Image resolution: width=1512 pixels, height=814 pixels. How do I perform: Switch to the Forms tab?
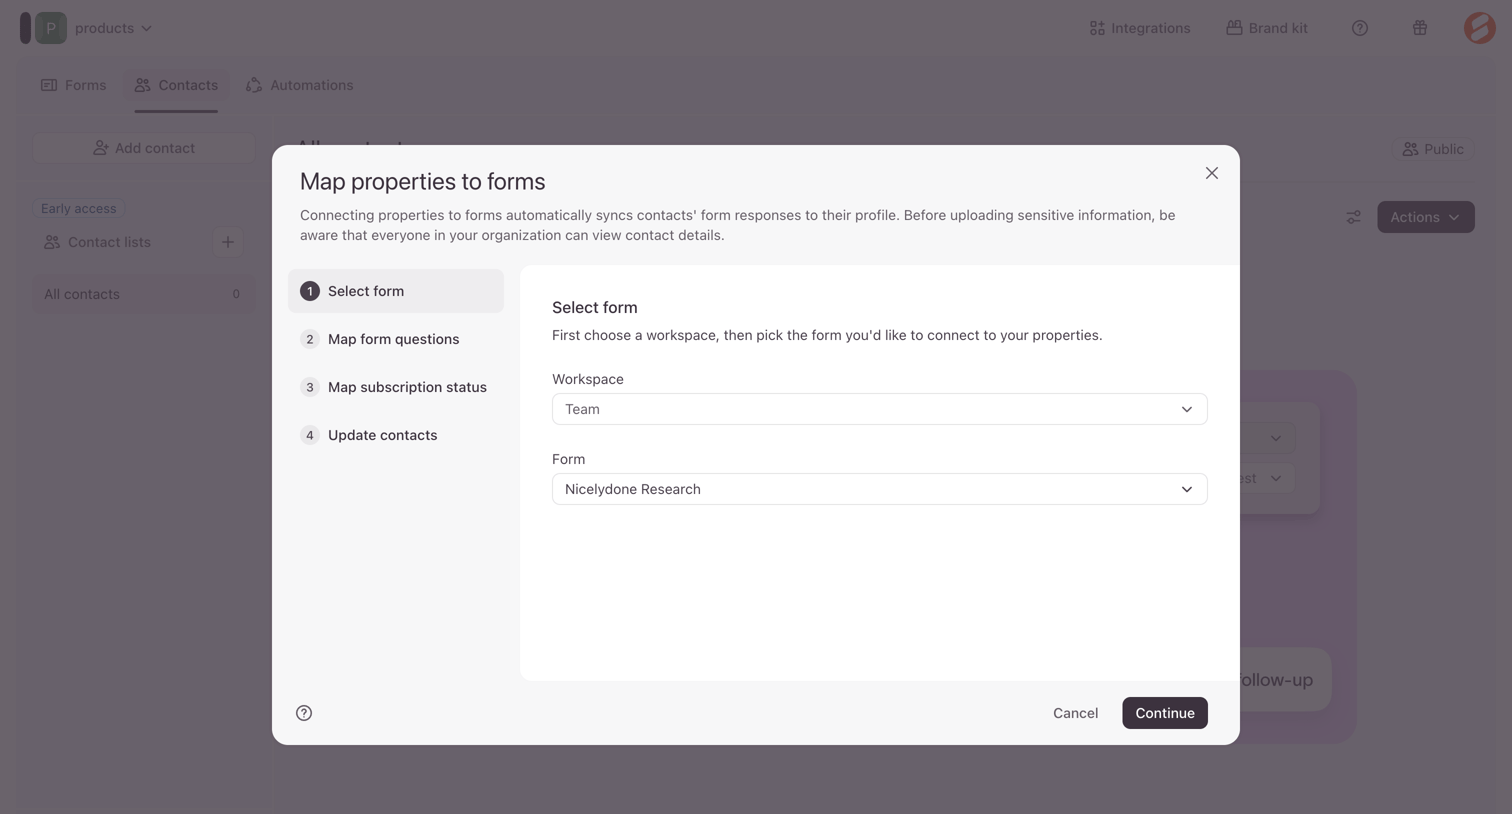pyautogui.click(x=73, y=85)
